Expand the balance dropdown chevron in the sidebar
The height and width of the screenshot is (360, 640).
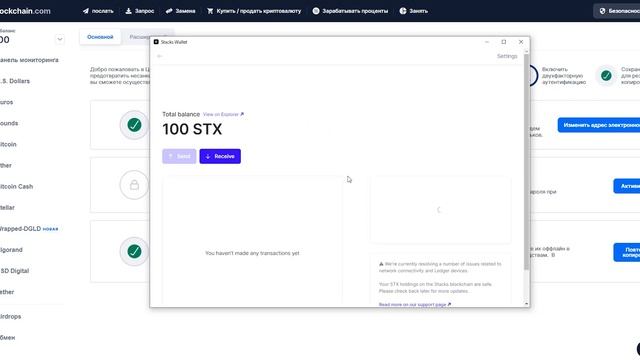pos(60,40)
